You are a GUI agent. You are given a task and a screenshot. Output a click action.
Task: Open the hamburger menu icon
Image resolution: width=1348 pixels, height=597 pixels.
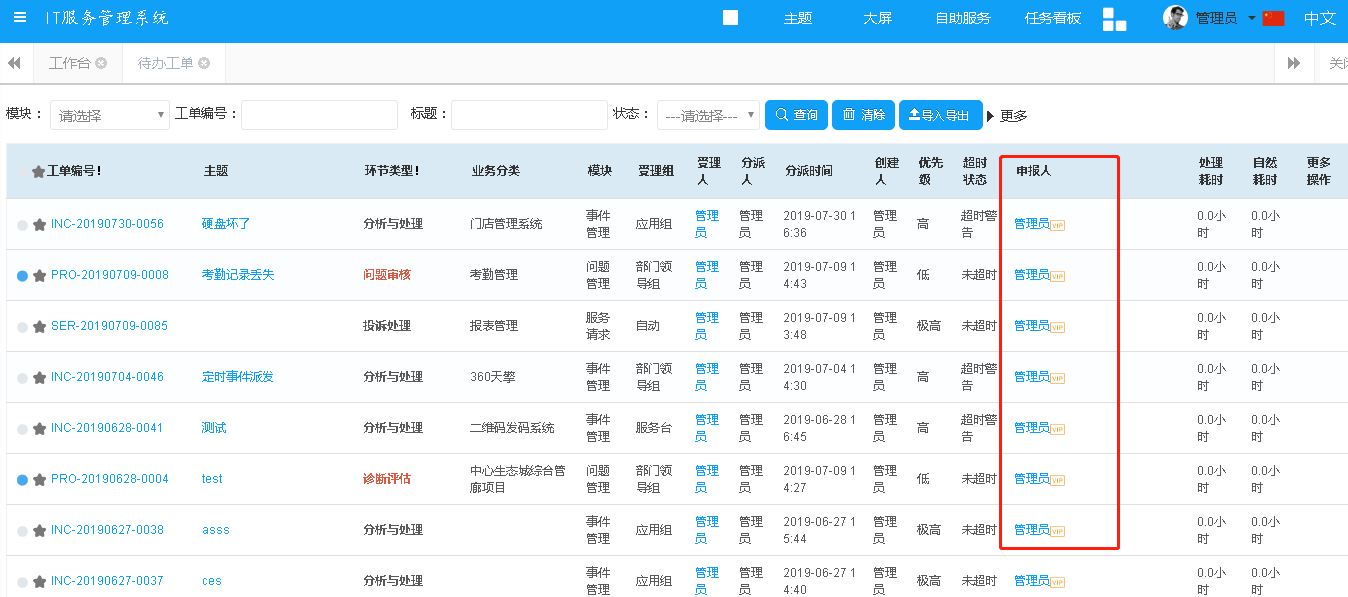(x=20, y=18)
